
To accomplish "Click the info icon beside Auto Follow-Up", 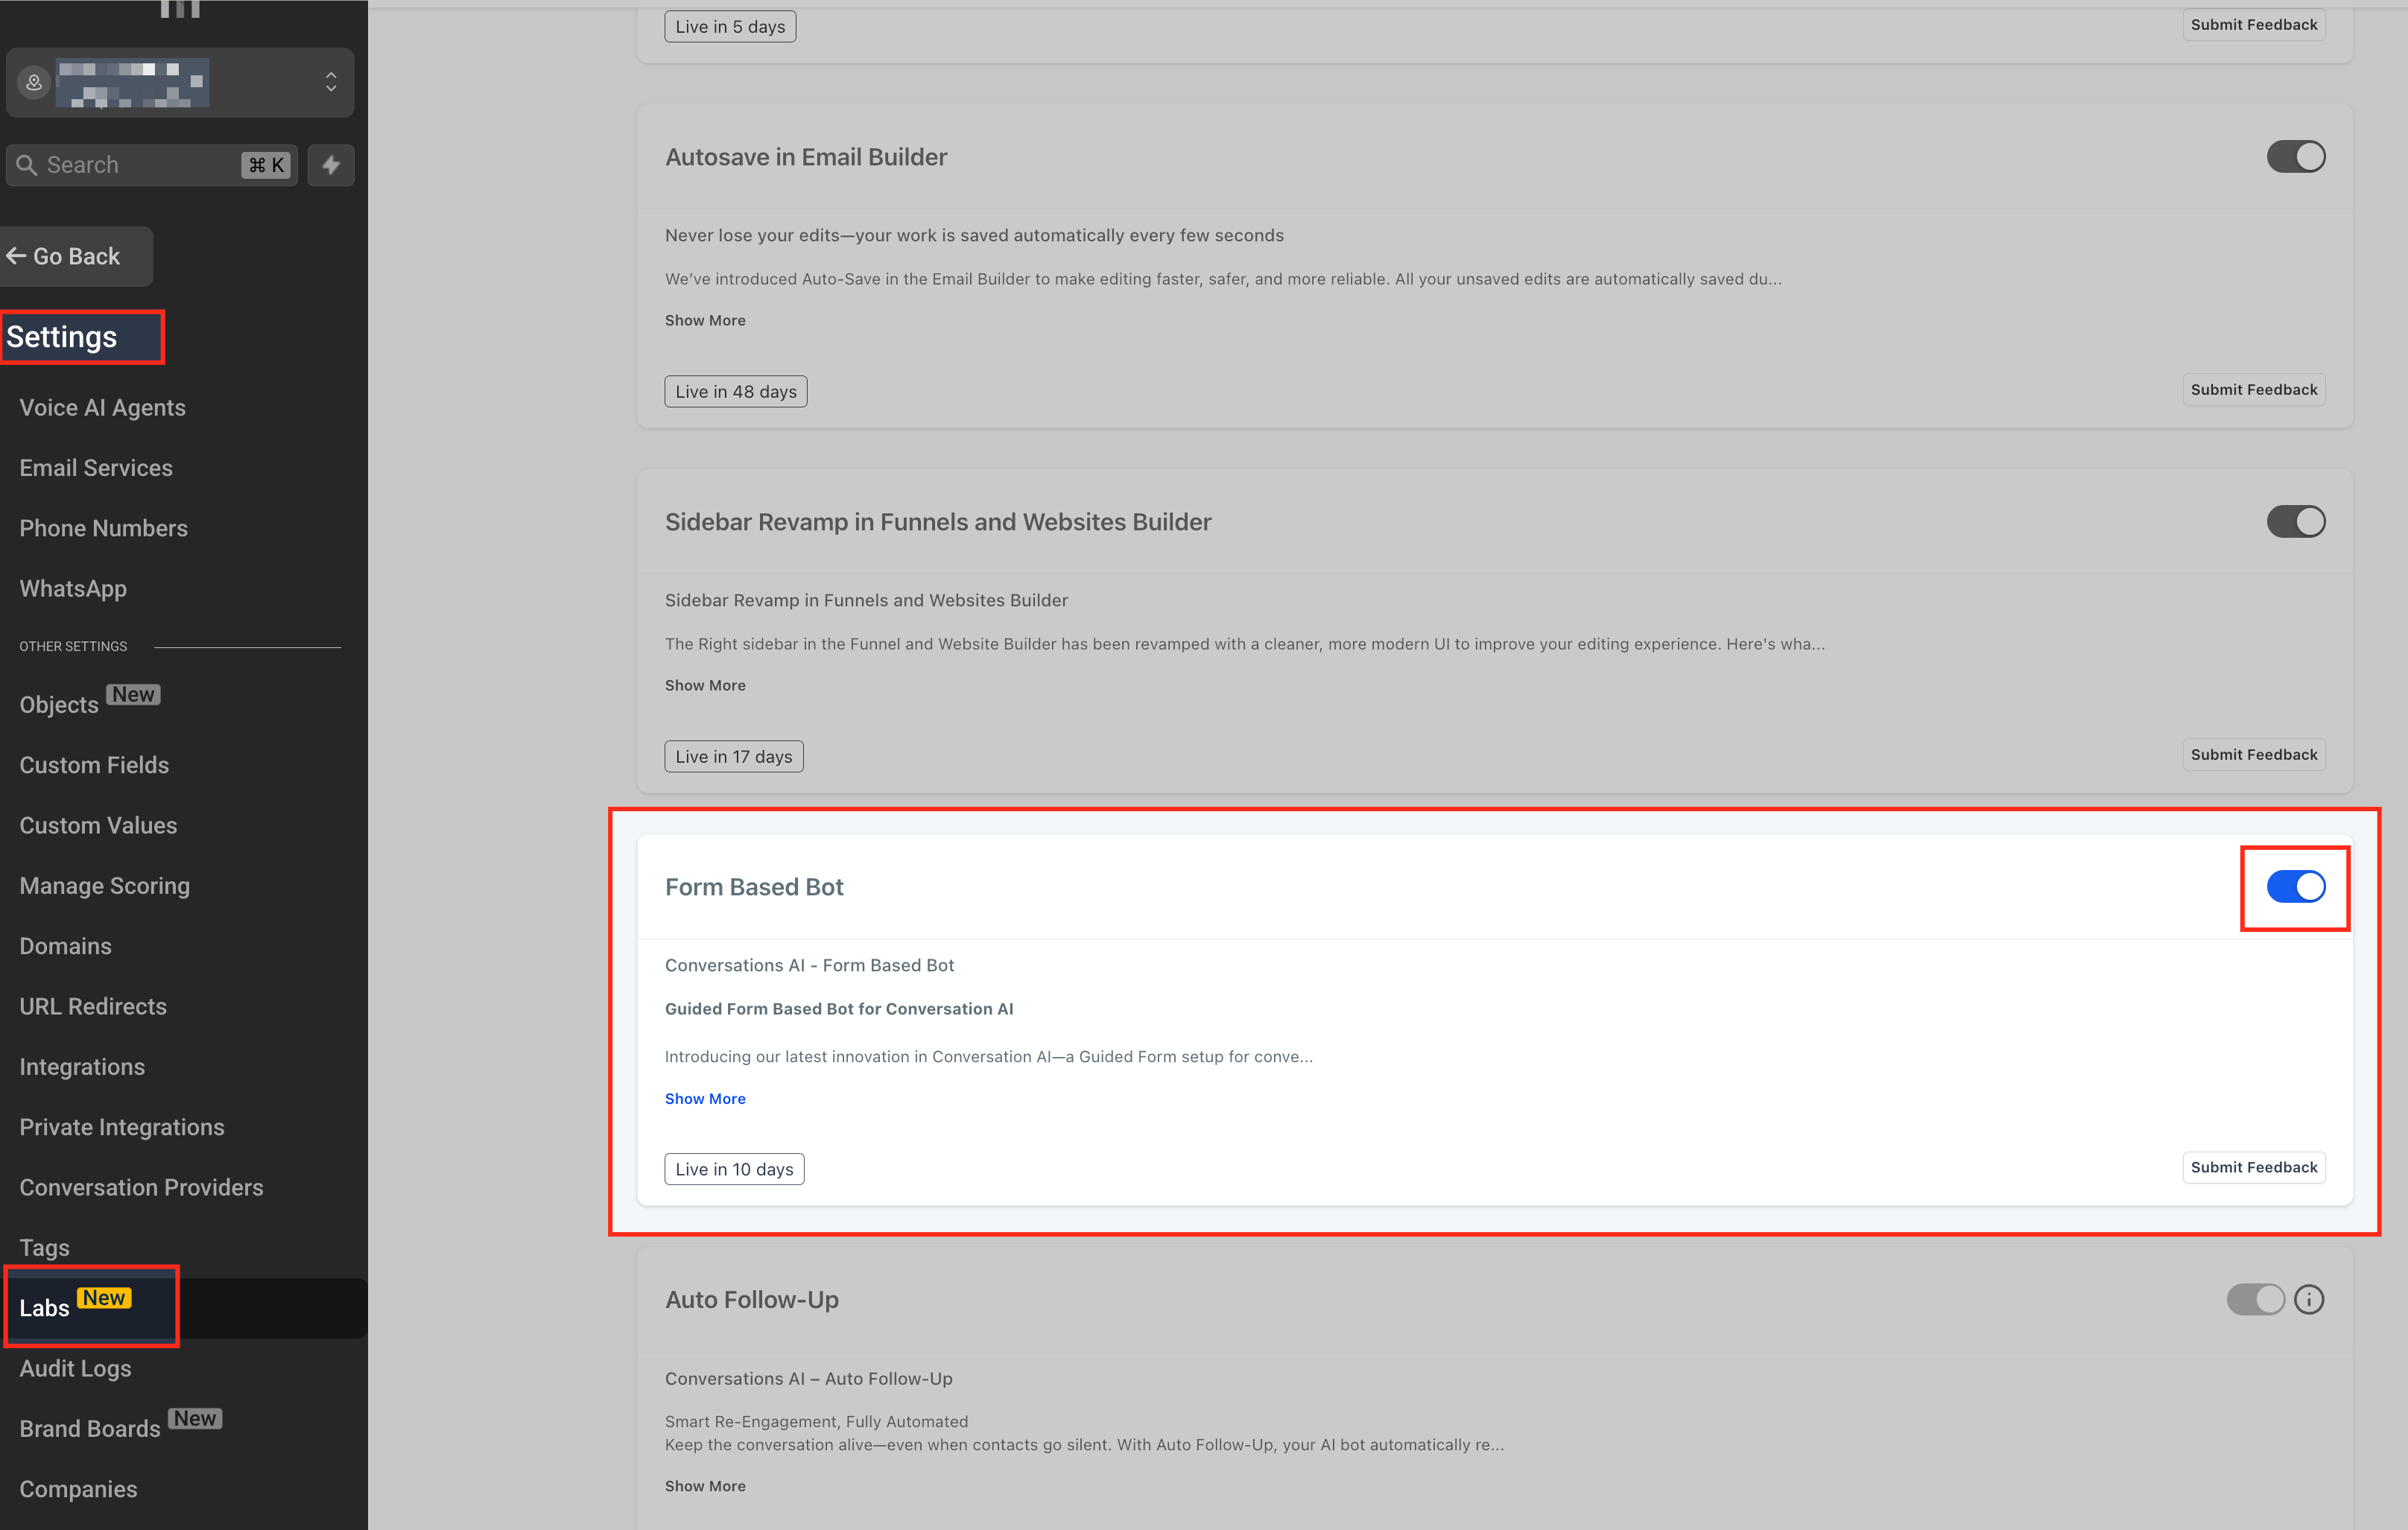I will click(x=2308, y=1299).
